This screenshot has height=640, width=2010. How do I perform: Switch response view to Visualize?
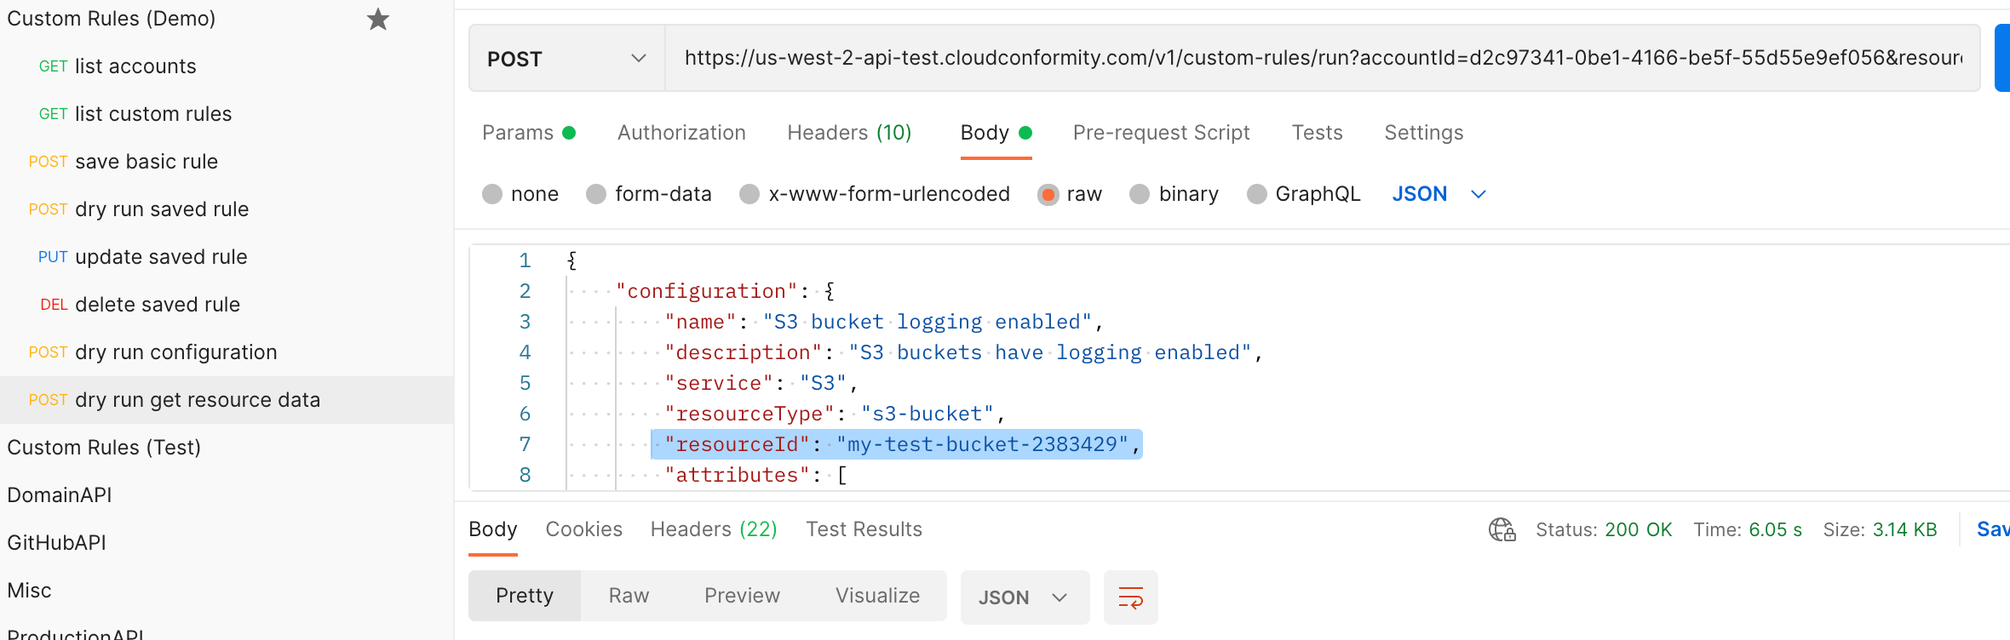(877, 596)
